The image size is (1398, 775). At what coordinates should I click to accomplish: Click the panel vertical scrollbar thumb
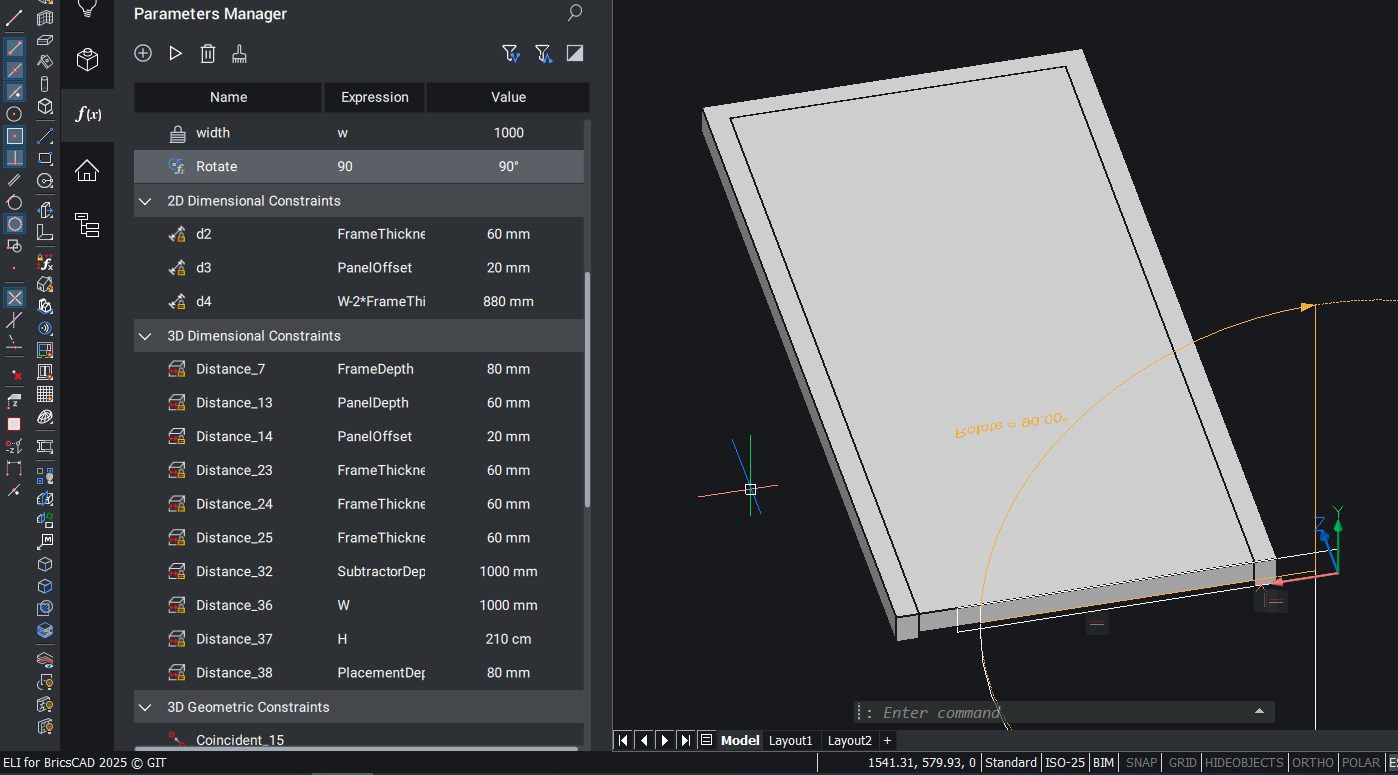[x=587, y=390]
